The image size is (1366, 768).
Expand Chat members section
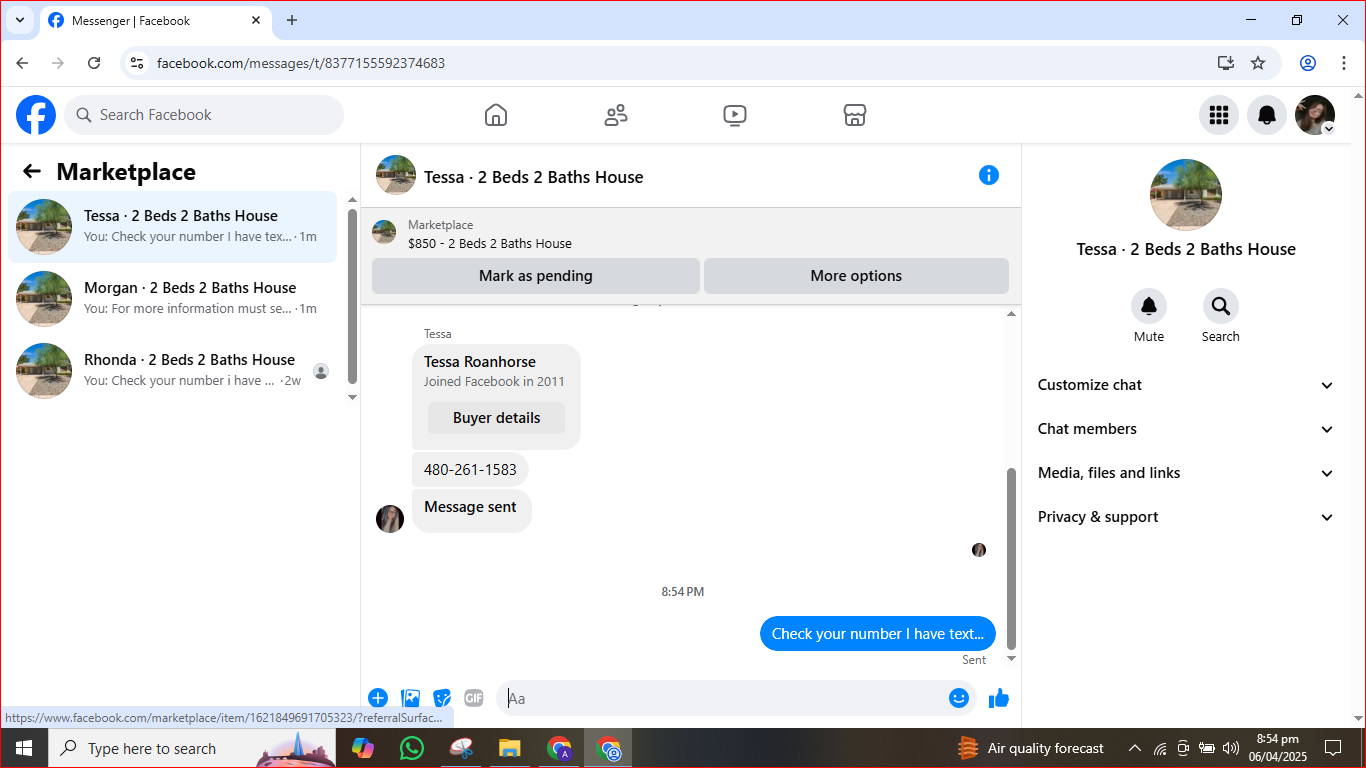tap(1186, 429)
